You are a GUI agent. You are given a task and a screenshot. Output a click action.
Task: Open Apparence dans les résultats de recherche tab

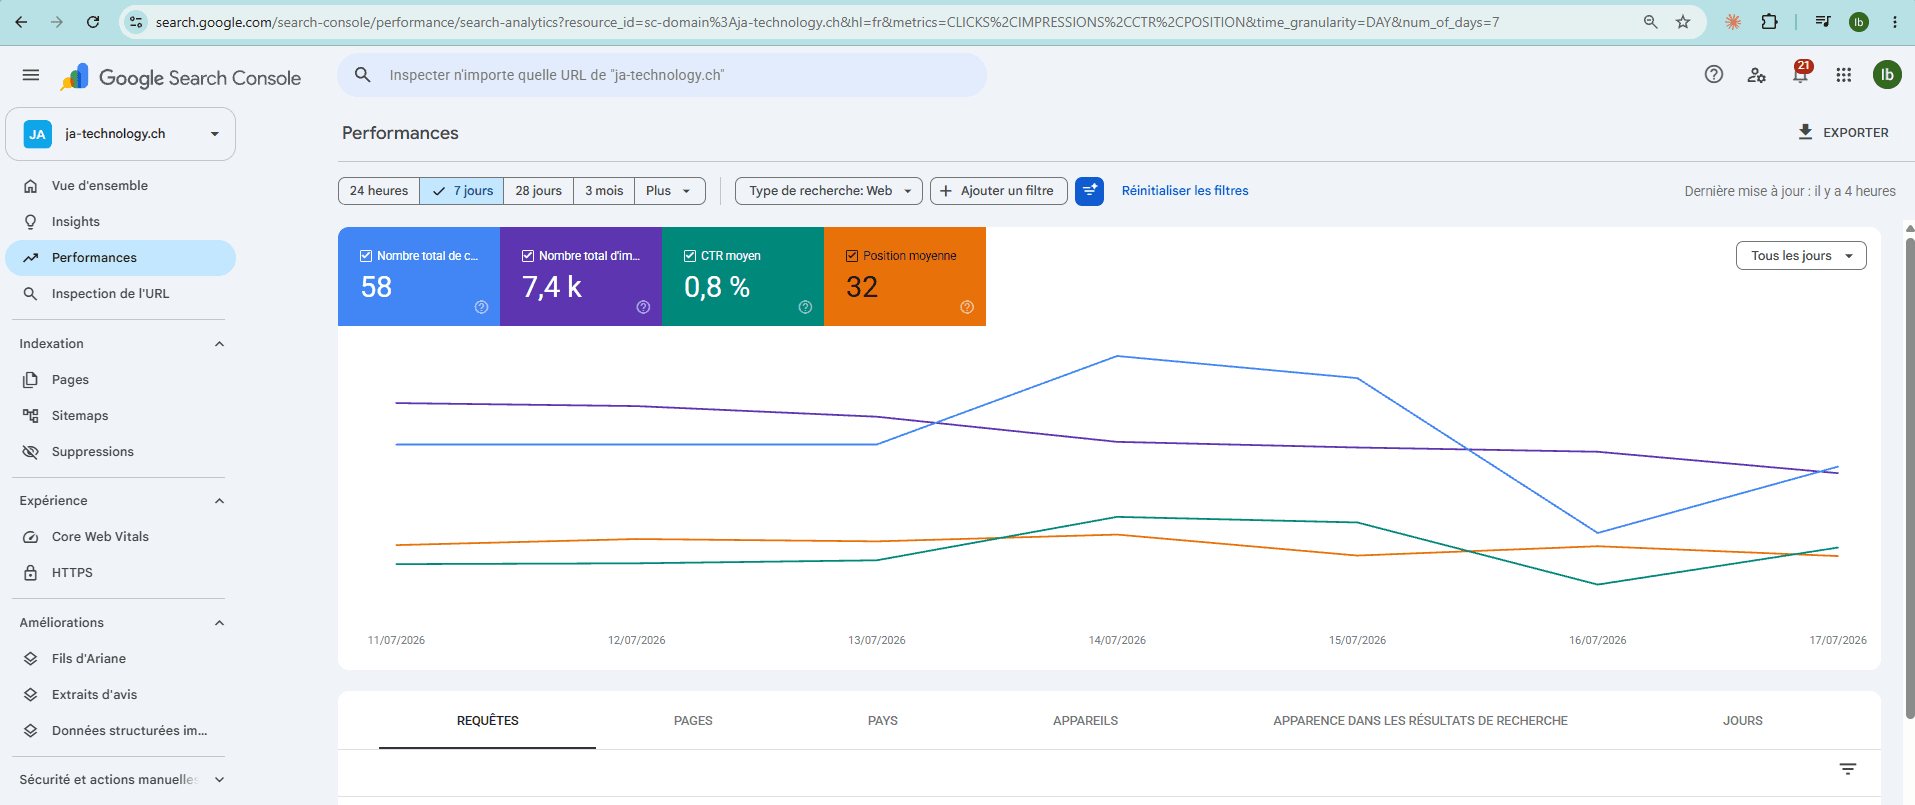click(x=1420, y=721)
